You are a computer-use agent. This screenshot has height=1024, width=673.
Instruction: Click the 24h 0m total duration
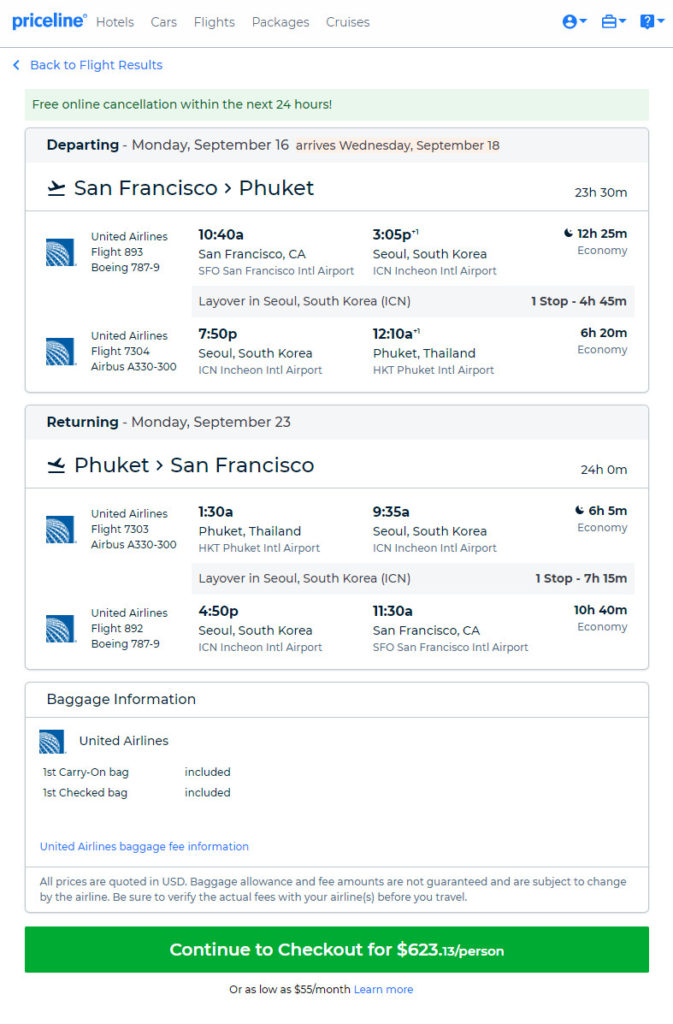[x=604, y=470]
